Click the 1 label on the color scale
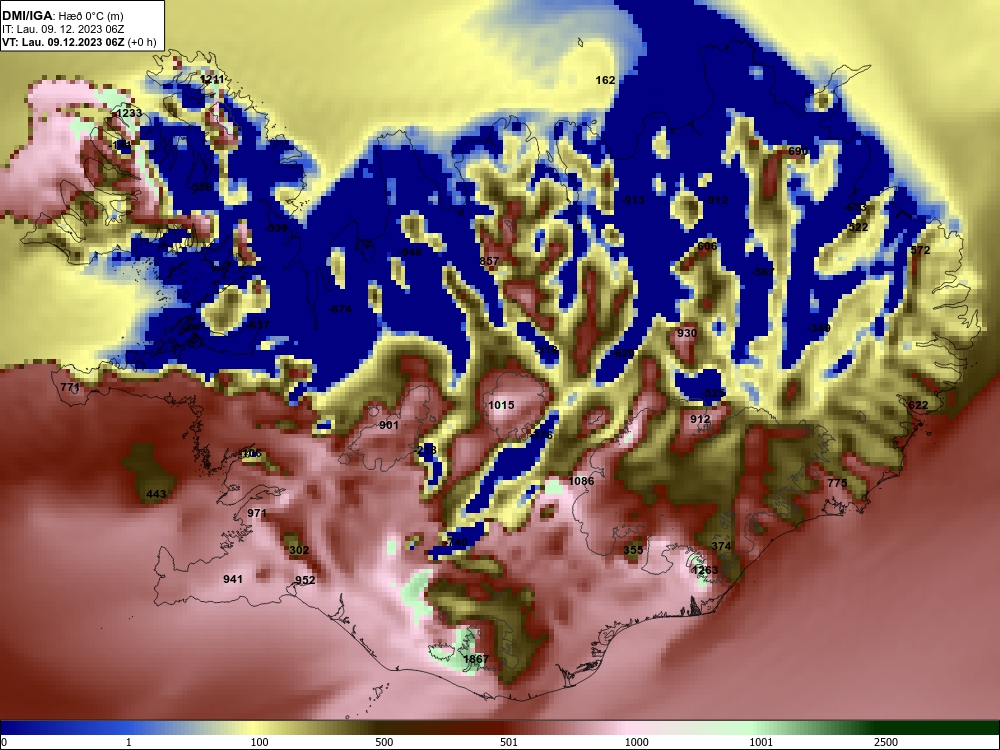 click(129, 742)
